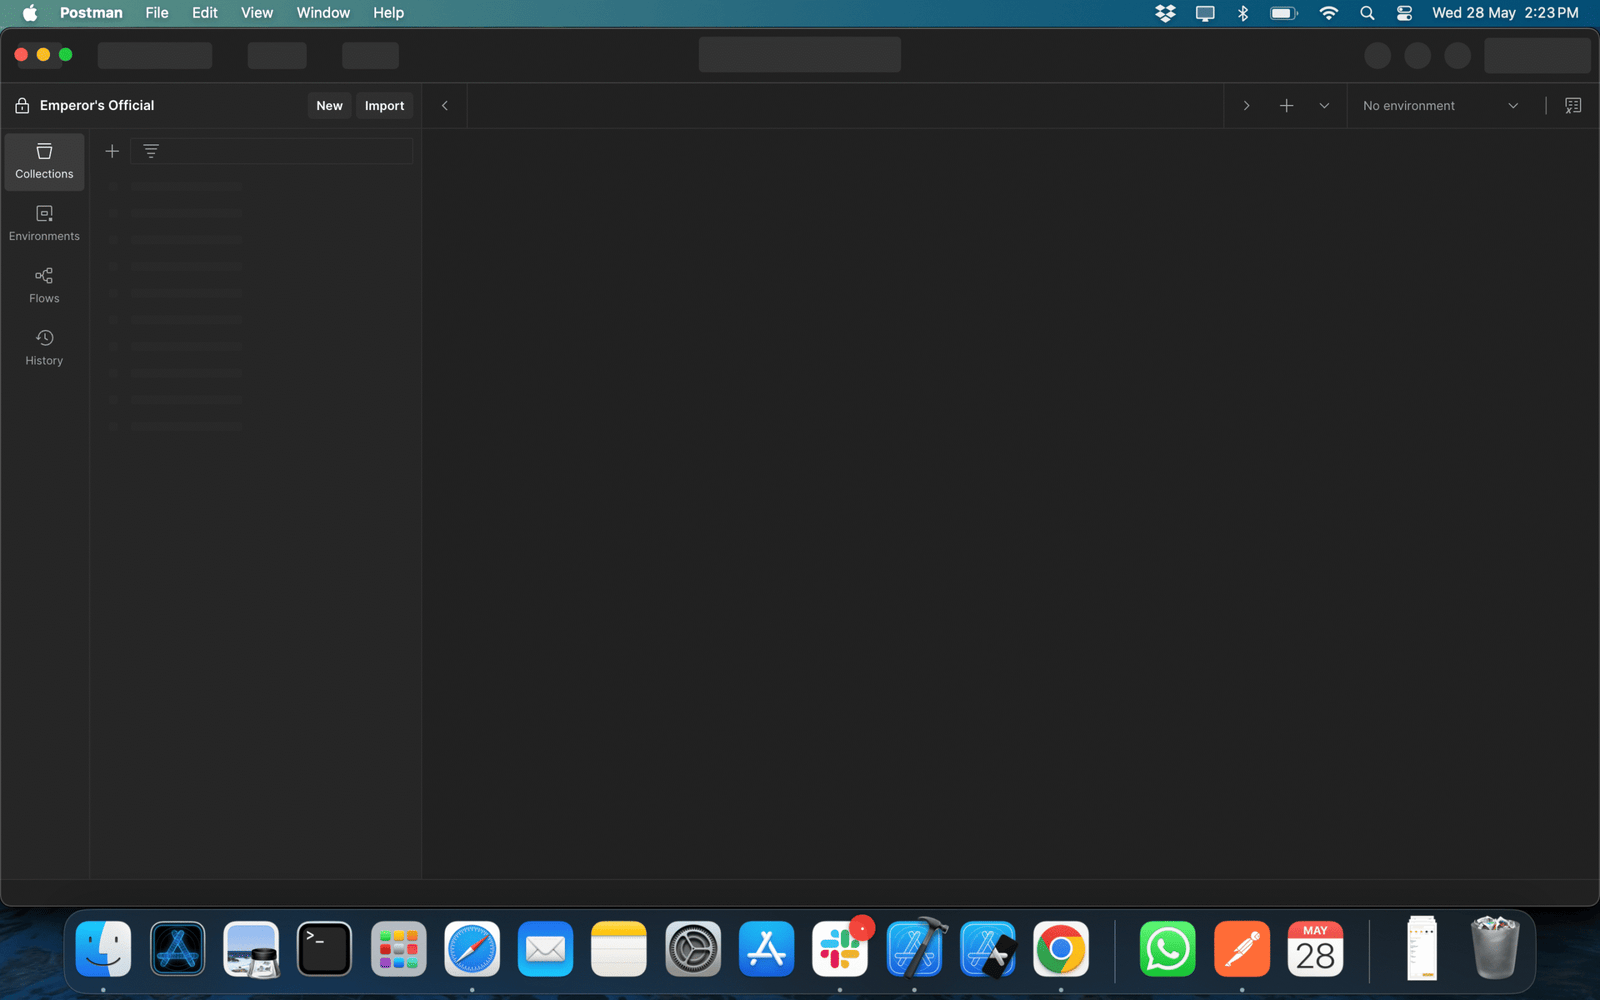This screenshot has height=1000, width=1600.
Task: Click the Import button
Action: [x=384, y=106]
